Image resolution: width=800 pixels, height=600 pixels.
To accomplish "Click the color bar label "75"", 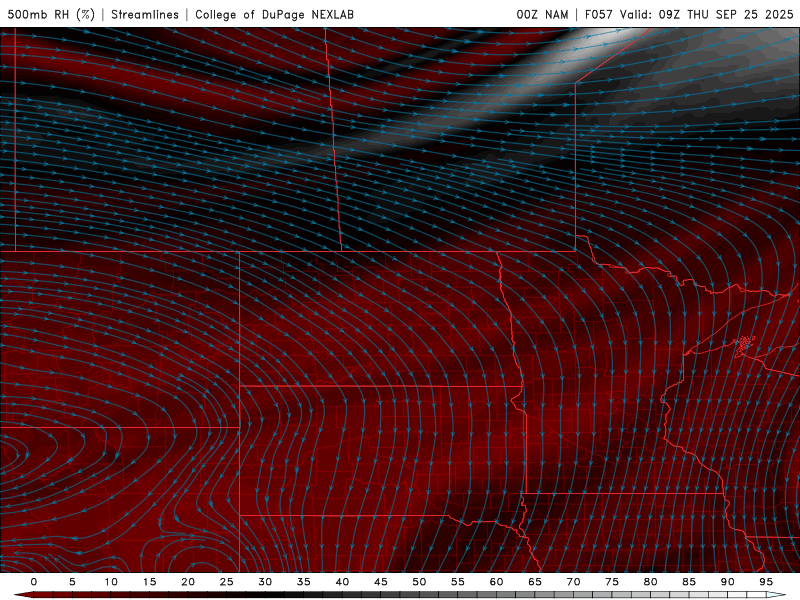I will [x=612, y=582].
